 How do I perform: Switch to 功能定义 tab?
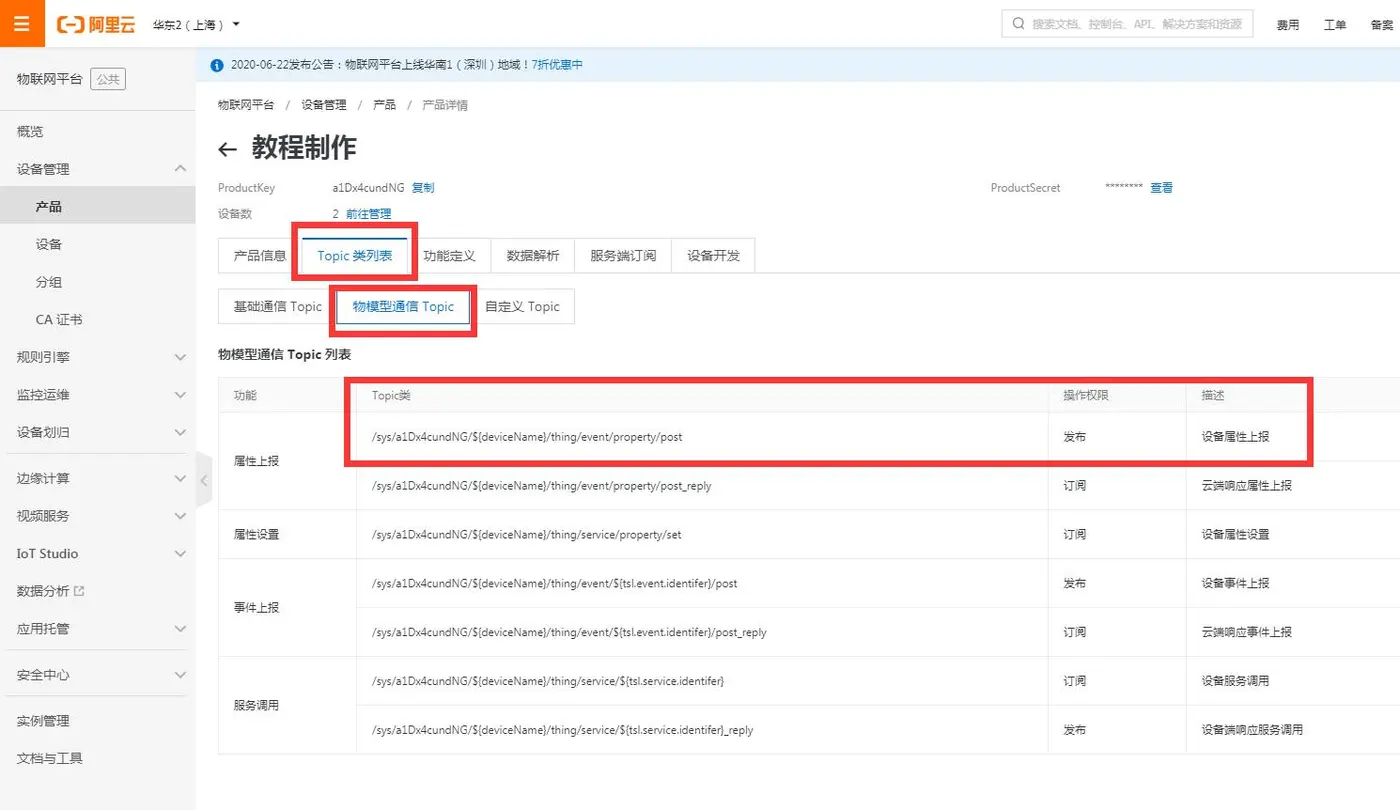(449, 256)
